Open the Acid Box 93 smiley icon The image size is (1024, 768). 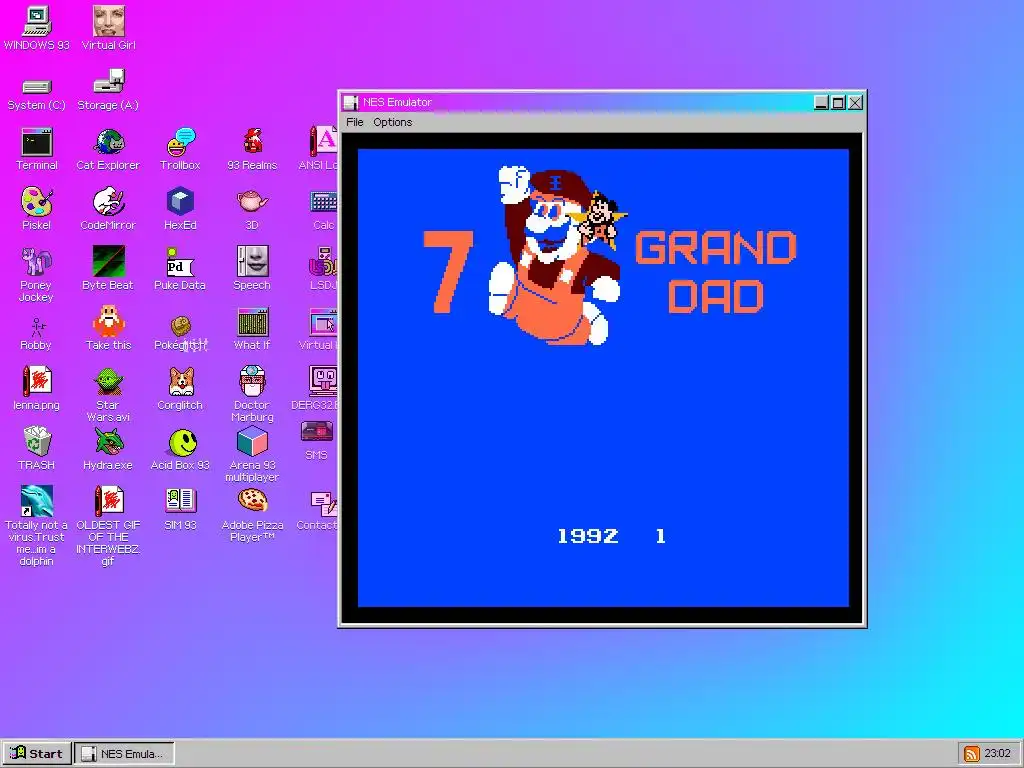pos(182,443)
